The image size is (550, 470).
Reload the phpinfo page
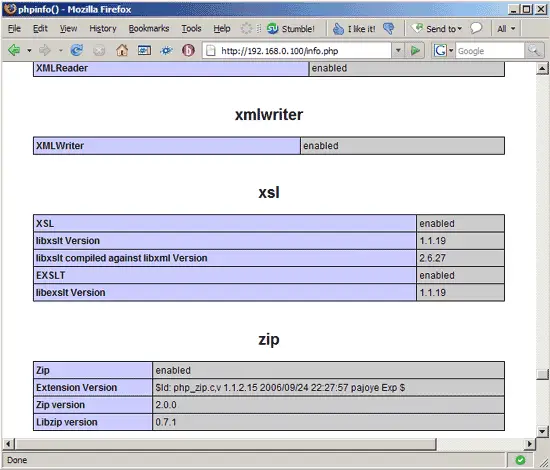(77, 51)
